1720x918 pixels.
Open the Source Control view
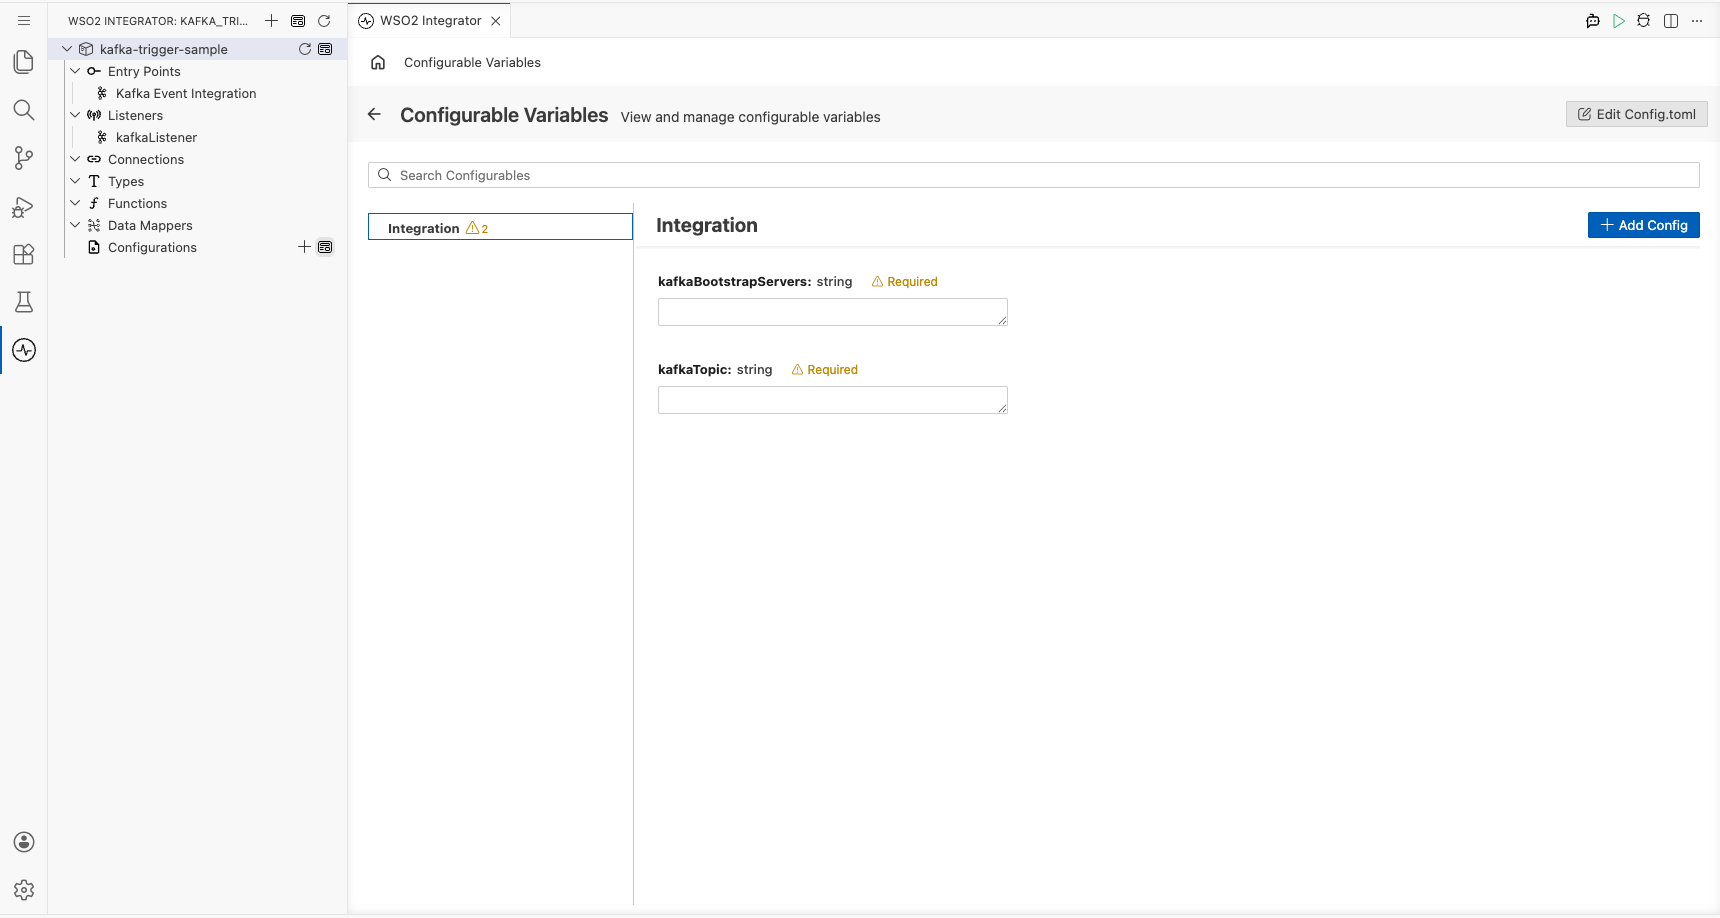click(x=24, y=158)
